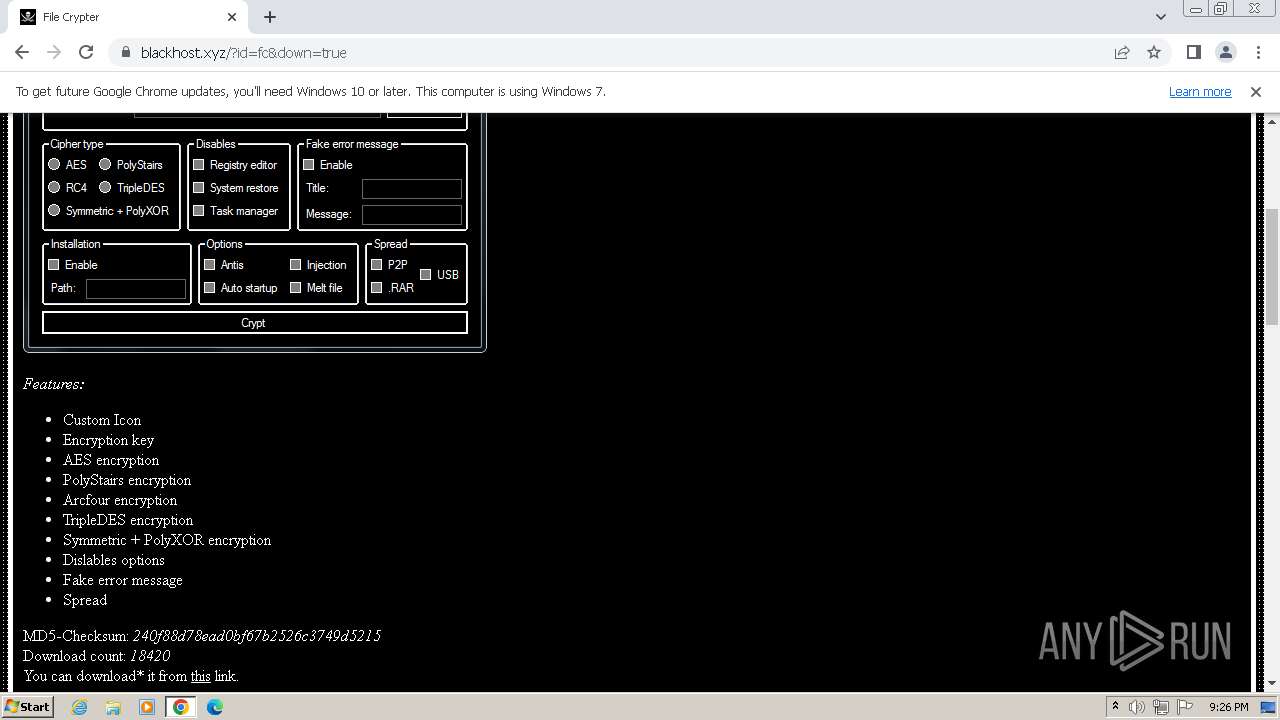Bookmark this page with the star icon
Screen dimensions: 1280x720
tap(1154, 52)
